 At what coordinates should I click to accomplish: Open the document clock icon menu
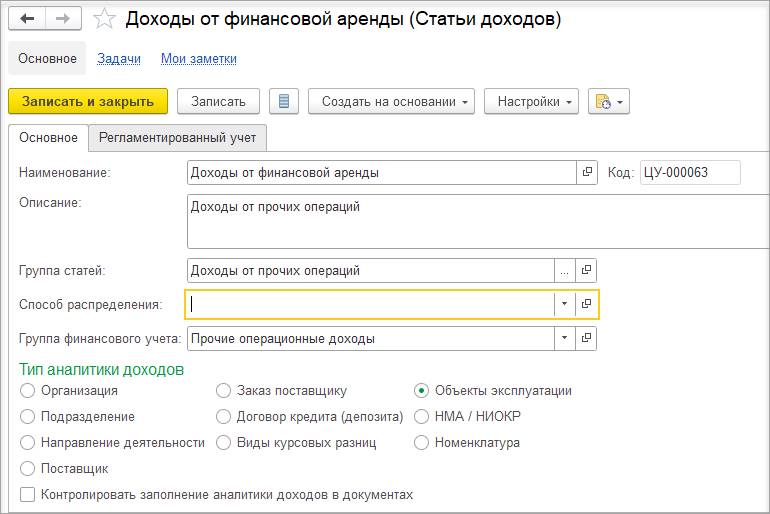608,101
